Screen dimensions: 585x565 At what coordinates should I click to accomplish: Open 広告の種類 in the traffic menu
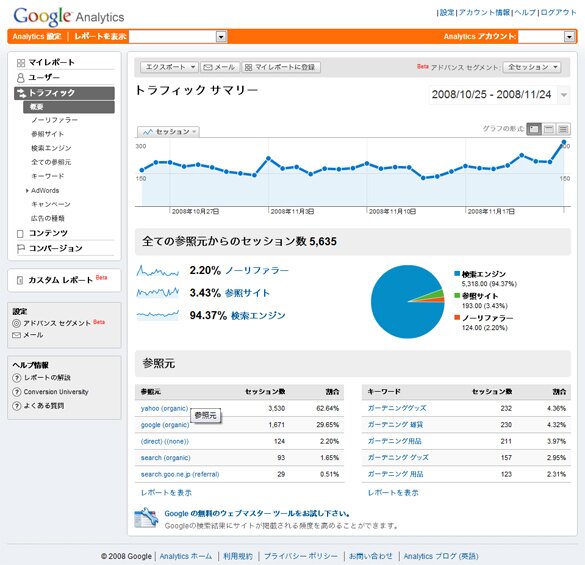tap(47, 218)
